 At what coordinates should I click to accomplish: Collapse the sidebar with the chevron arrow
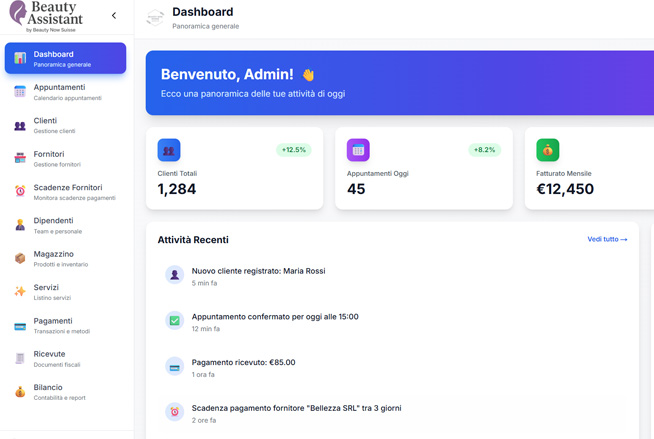(114, 16)
